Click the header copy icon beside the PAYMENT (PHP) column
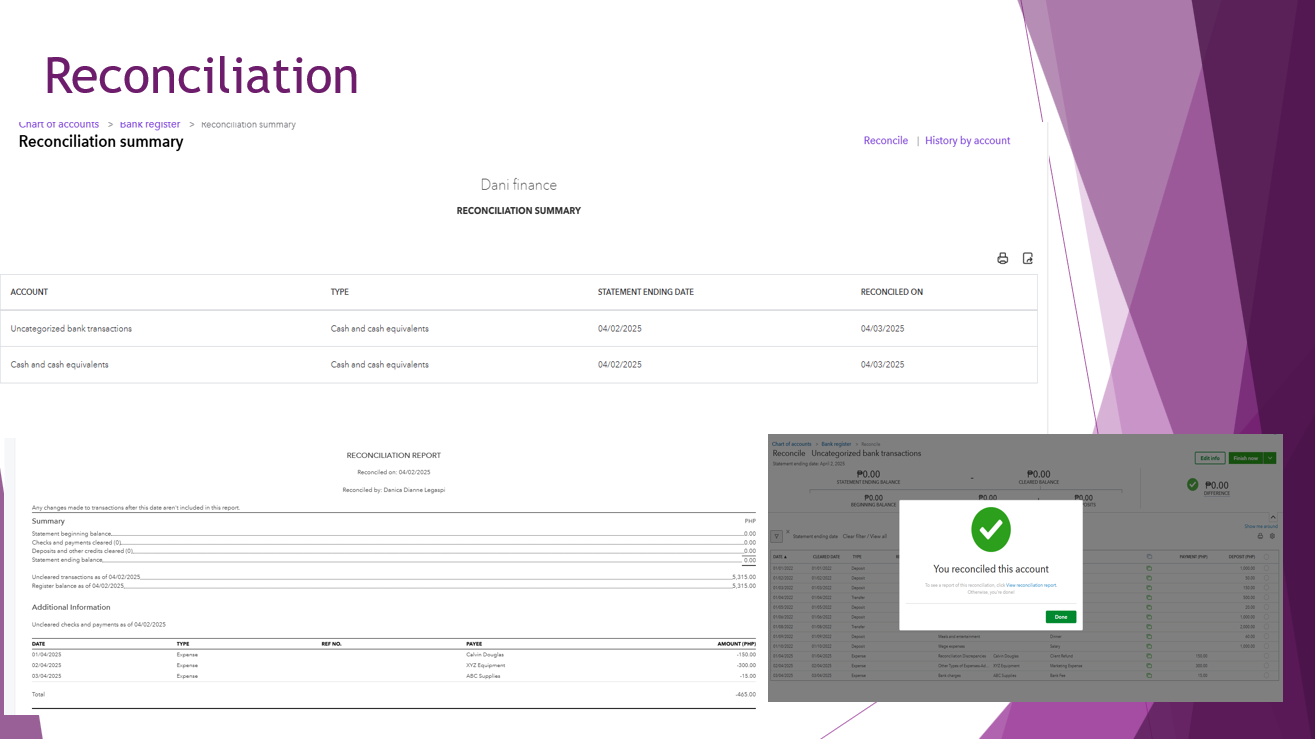Viewport: 1315px width, 739px height. [x=1149, y=556]
